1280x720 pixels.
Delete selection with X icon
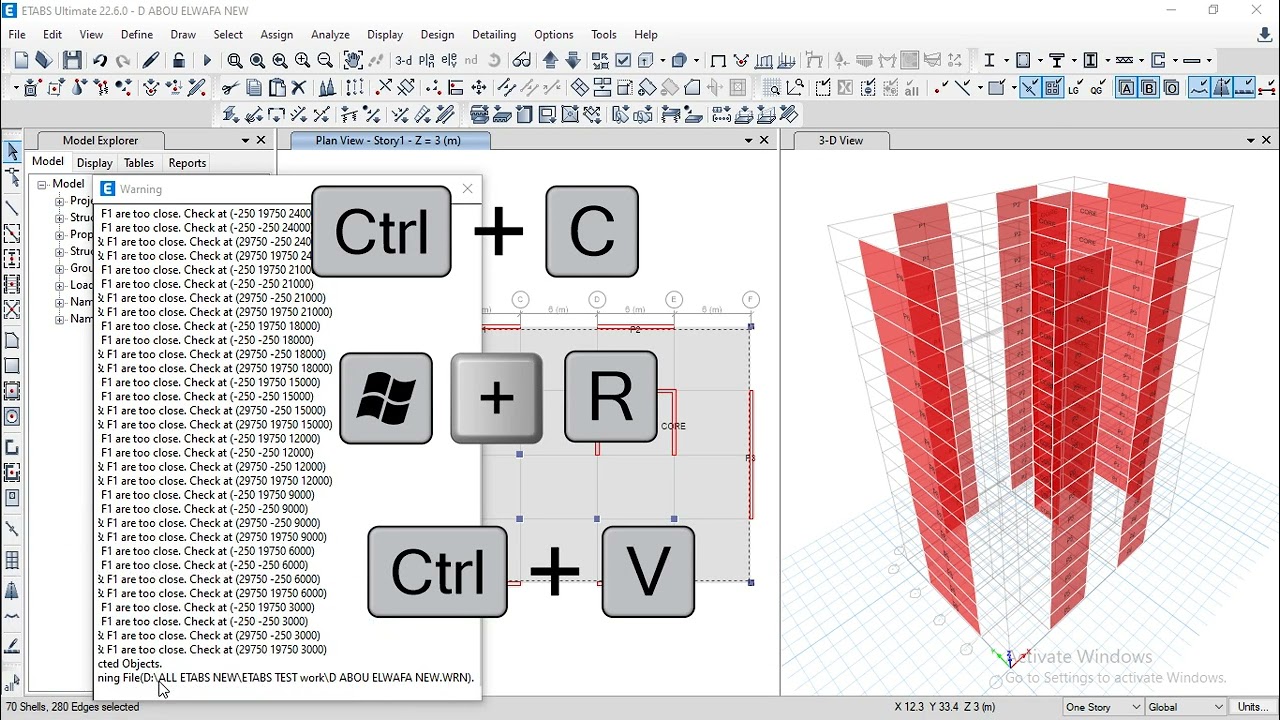[x=298, y=88]
